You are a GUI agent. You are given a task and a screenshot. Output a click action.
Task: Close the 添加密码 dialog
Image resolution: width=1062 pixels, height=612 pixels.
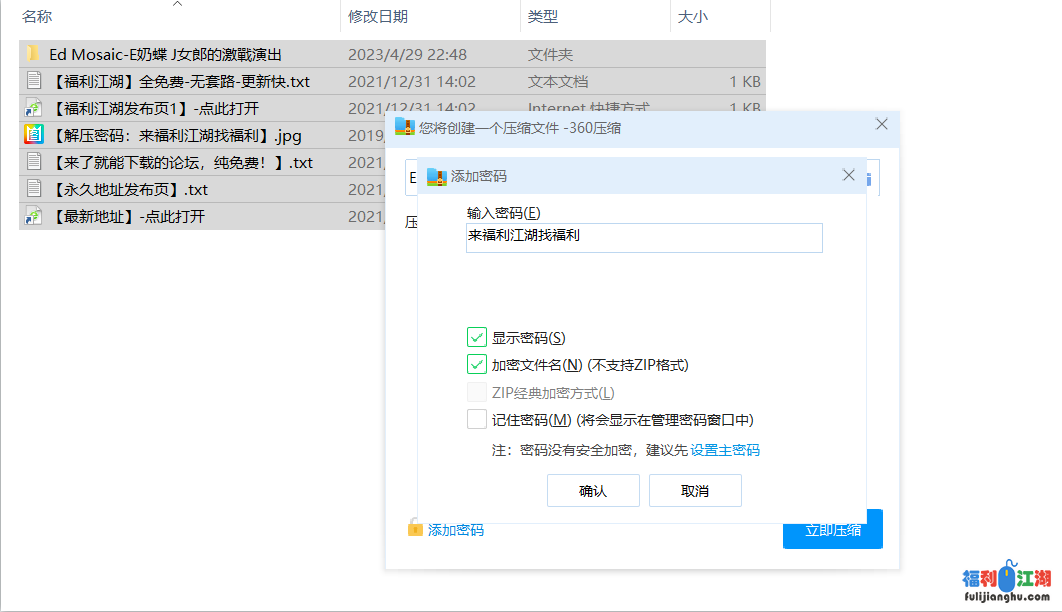(848, 175)
